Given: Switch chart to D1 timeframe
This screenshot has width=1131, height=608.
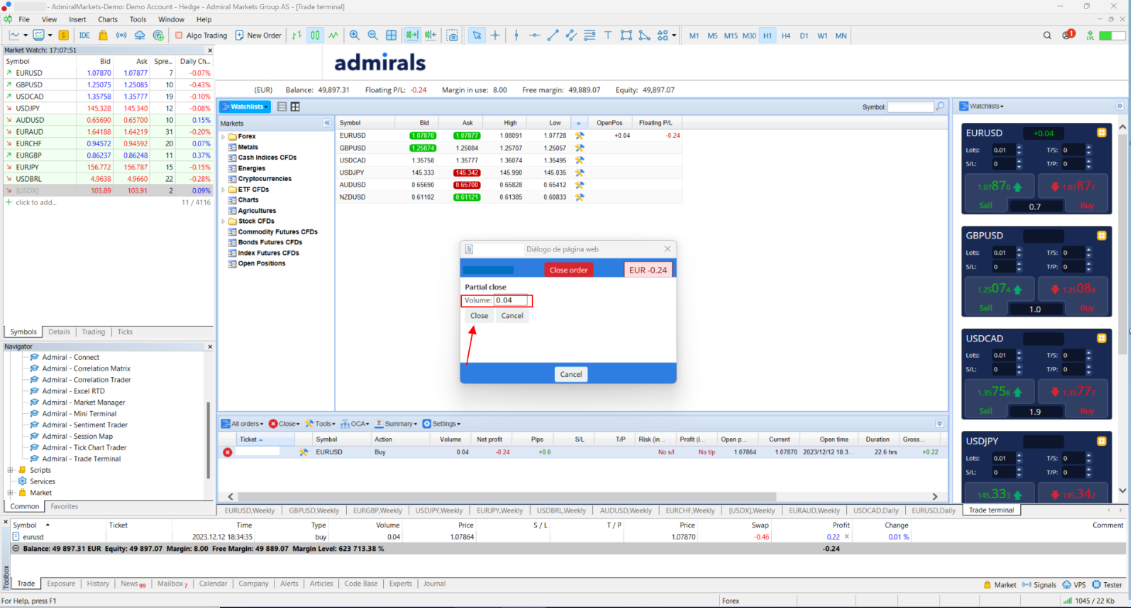Looking at the screenshot, I should tap(804, 35).
